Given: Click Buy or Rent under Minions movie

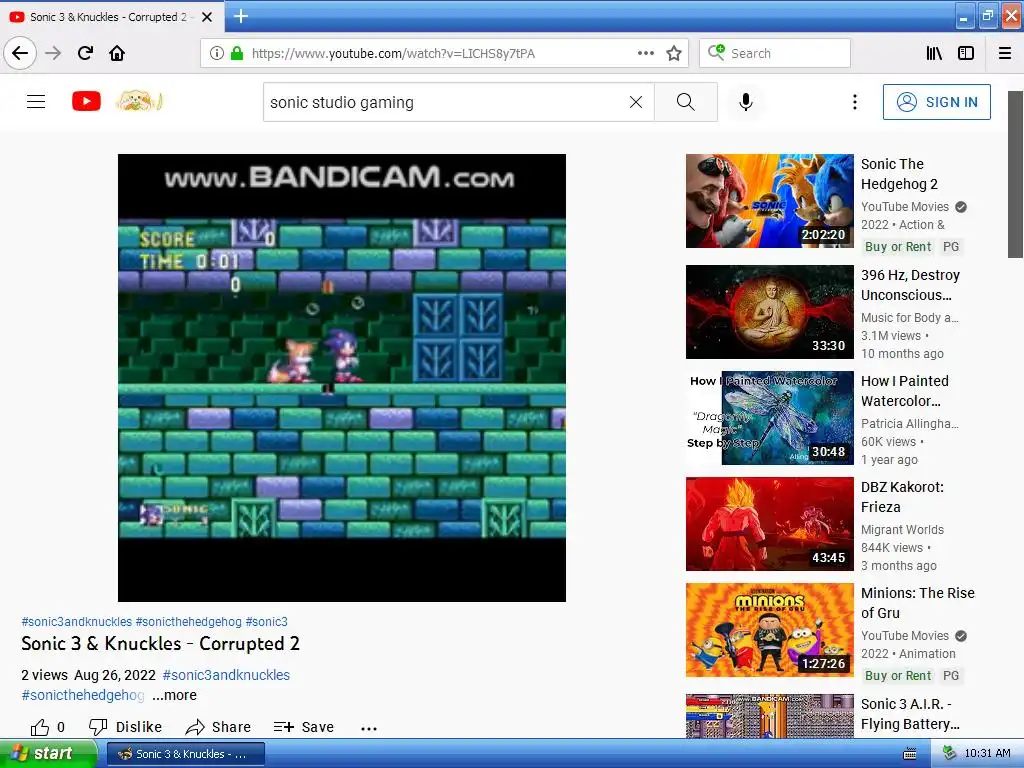Looking at the screenshot, I should coord(898,676).
